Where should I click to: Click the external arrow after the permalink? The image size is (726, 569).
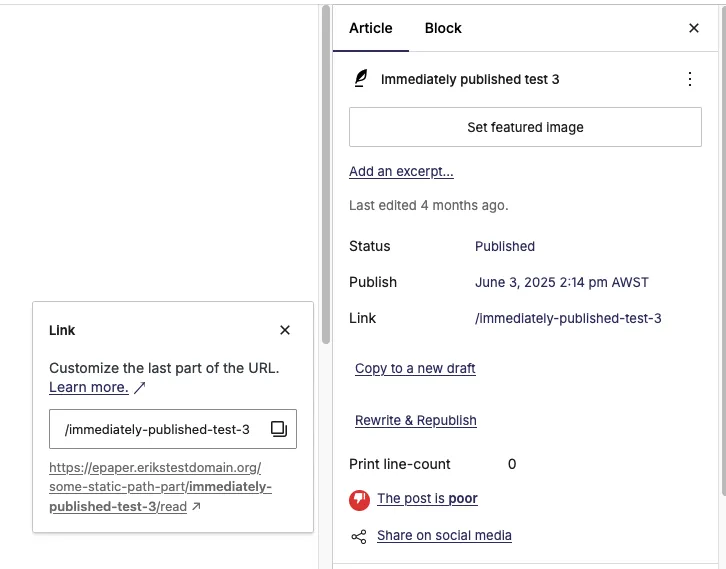point(196,506)
